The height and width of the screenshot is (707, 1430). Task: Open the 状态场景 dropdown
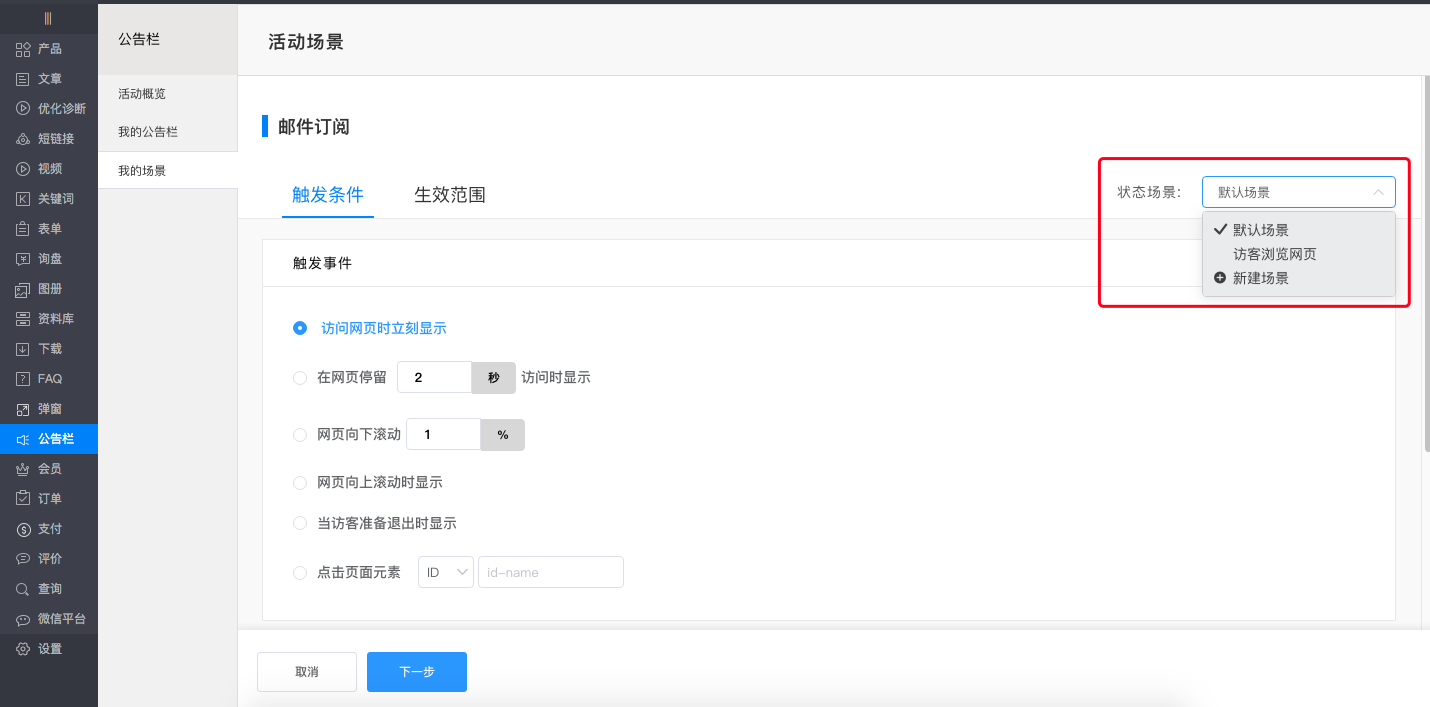[x=1298, y=191]
